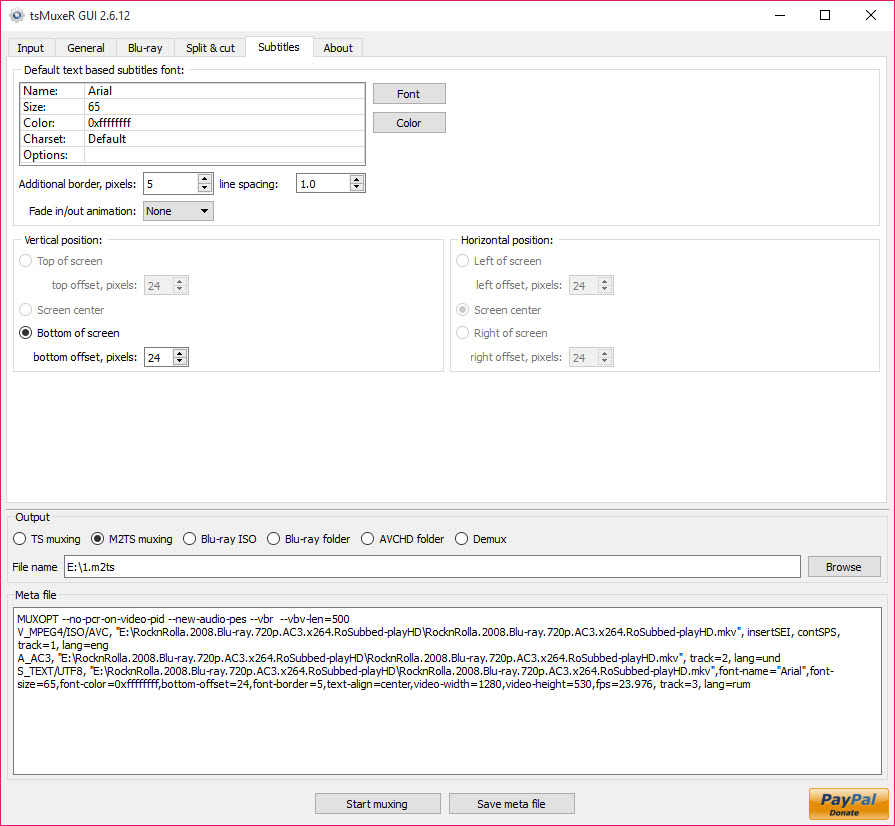Decrease additional border pixels value
This screenshot has width=895, height=826.
click(204, 188)
